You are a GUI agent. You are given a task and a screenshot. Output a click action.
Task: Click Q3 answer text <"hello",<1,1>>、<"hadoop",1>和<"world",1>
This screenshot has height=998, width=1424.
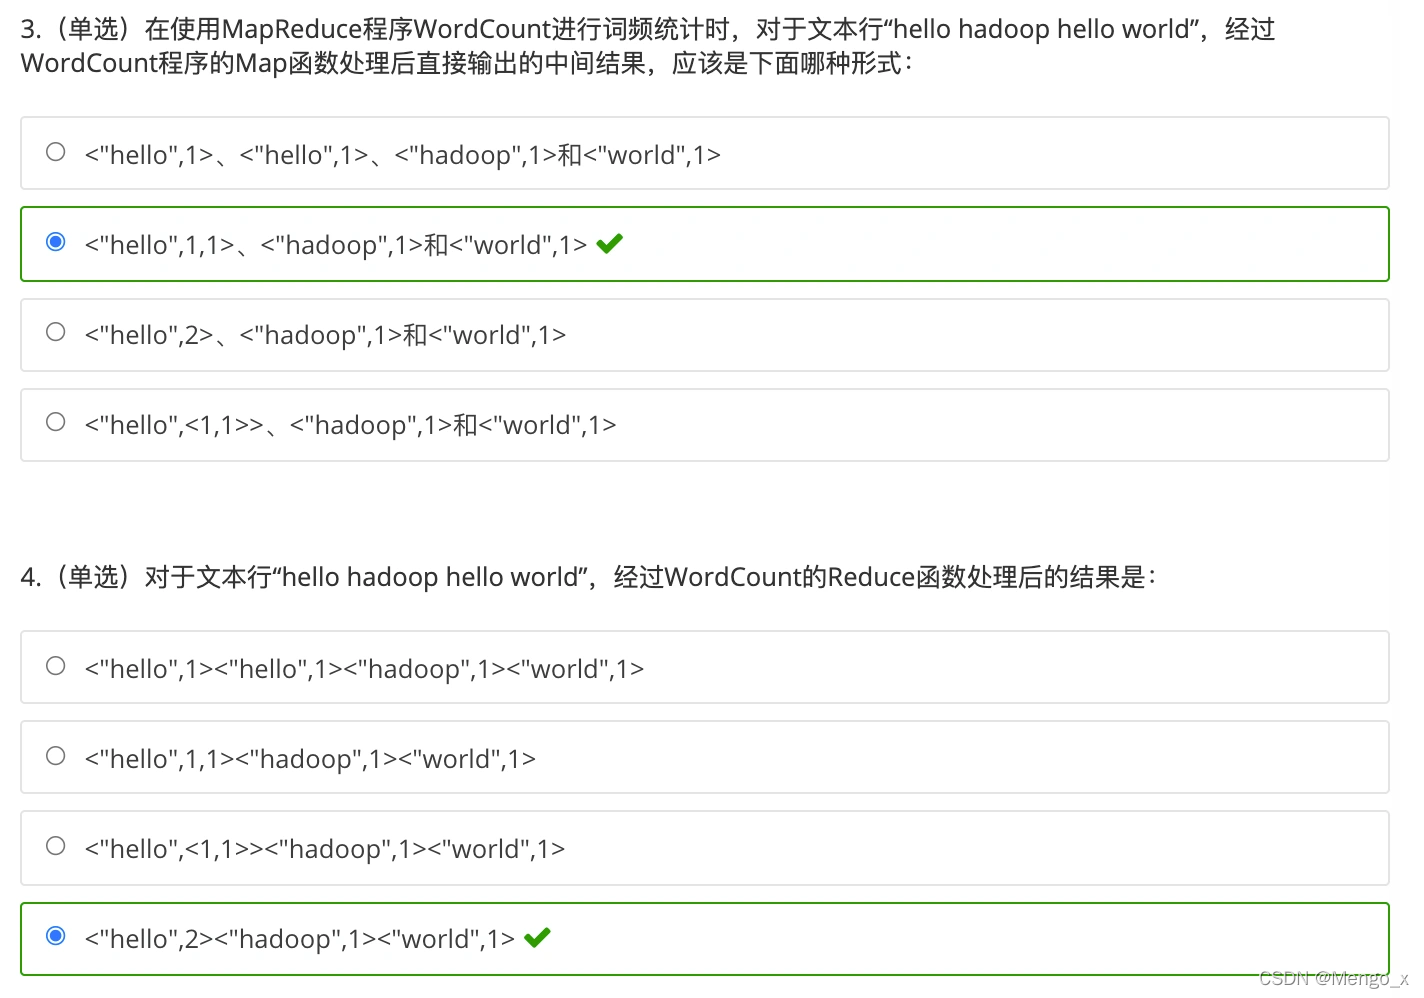point(351,425)
